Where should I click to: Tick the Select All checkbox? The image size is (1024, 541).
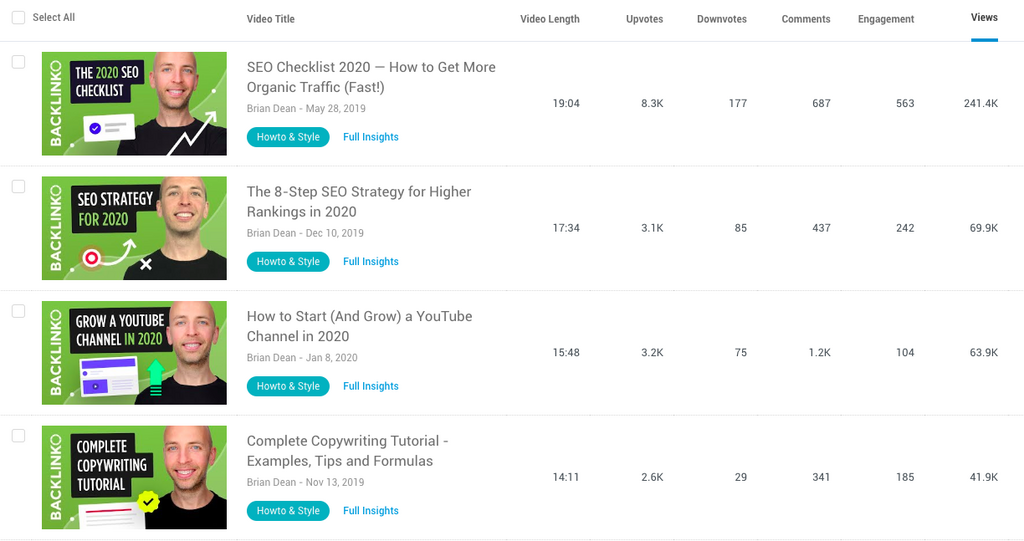click(18, 18)
